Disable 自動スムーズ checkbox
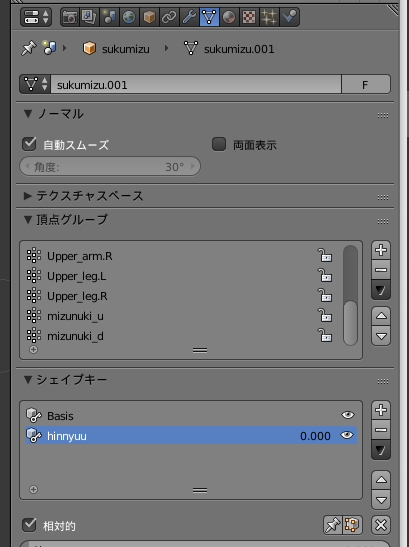Screen dimensions: 409x547 click(29, 144)
